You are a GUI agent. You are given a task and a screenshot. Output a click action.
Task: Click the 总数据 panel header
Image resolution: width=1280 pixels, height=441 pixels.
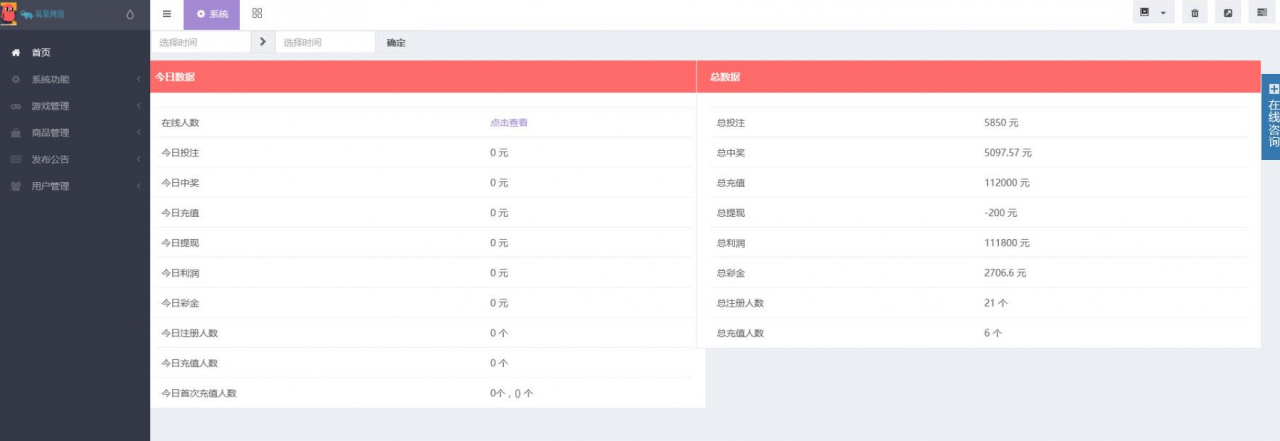(x=977, y=77)
